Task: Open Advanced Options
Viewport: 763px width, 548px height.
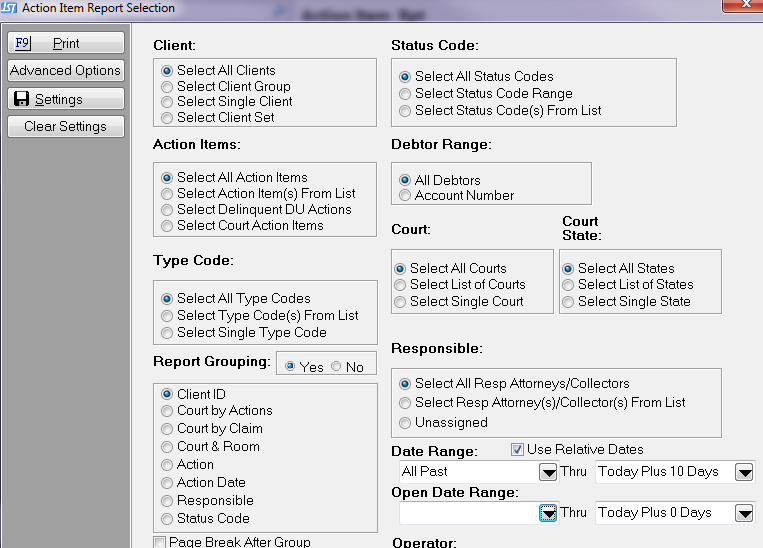Action: pyautogui.click(x=65, y=71)
